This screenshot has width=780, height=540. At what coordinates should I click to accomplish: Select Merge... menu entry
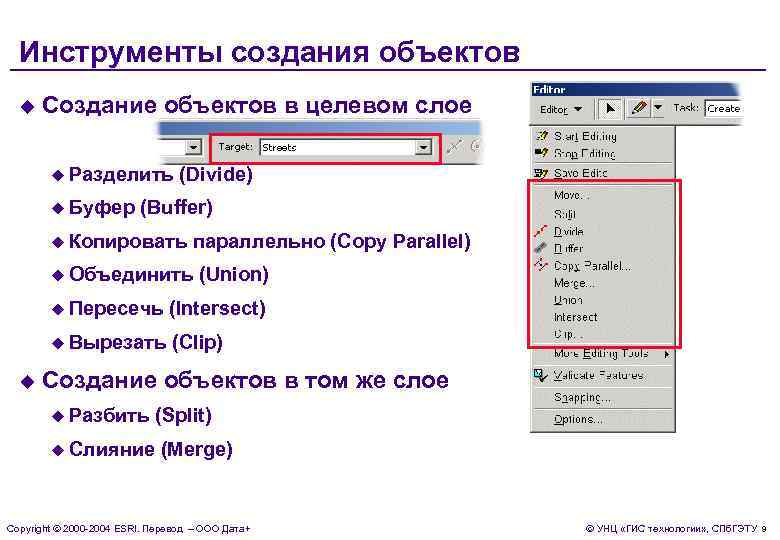(574, 283)
